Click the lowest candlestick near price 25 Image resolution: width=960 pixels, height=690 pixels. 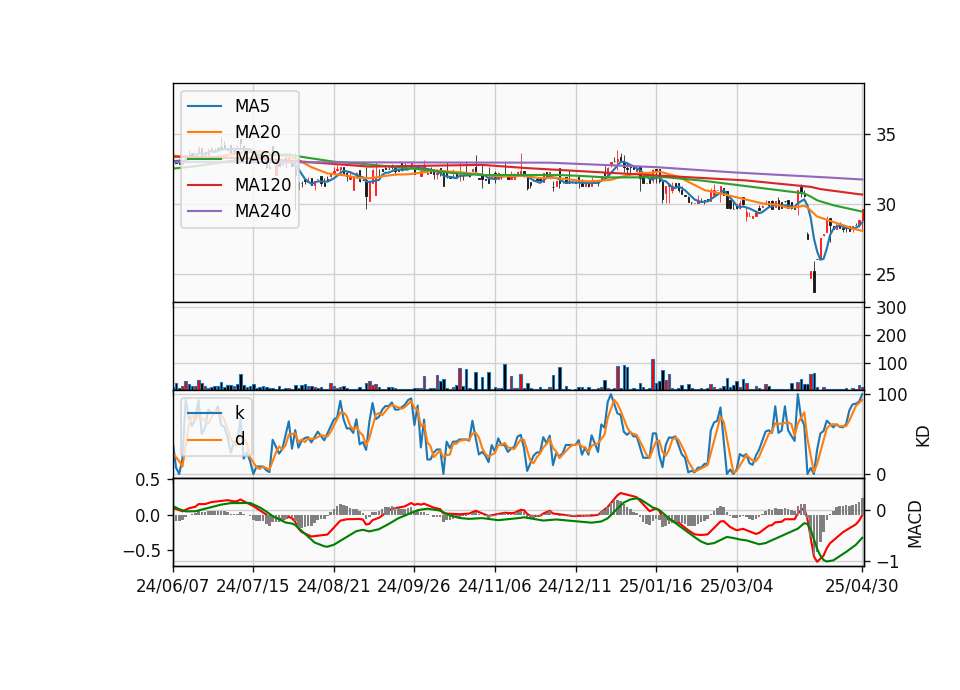tap(814, 279)
